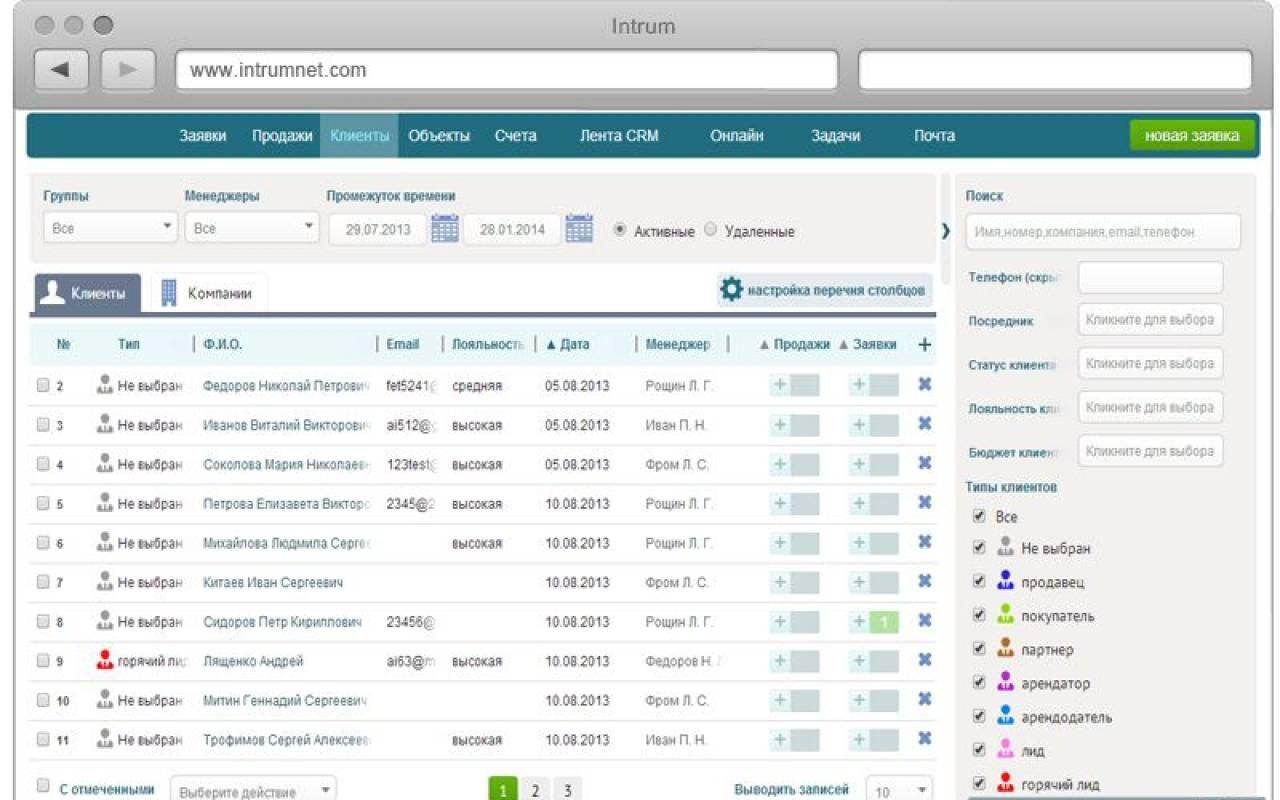Delete row of Трофимов Сергей
Image resolution: width=1280 pixels, height=800 pixels.
click(925, 739)
